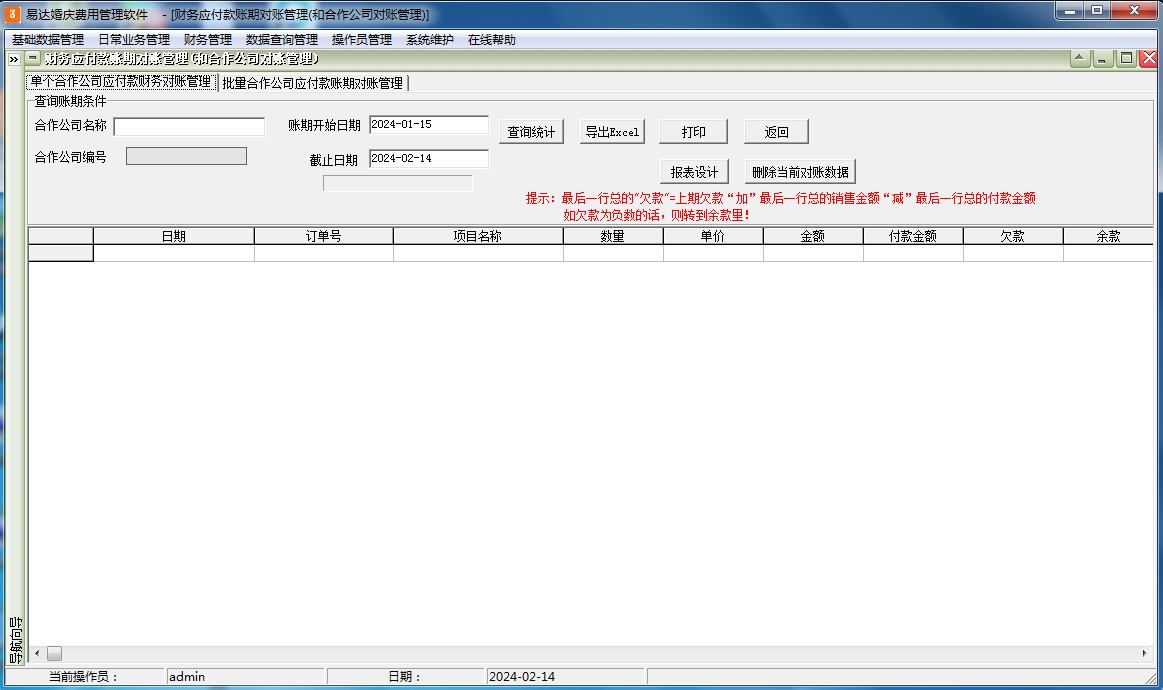1163x690 pixels.
Task: Switch to 单个合作公司应付款财务对账管理 tab
Action: [x=121, y=82]
